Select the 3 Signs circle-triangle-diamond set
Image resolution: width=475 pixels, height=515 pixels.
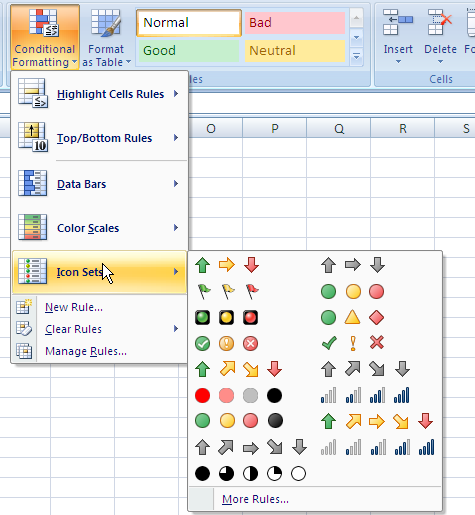point(353,317)
